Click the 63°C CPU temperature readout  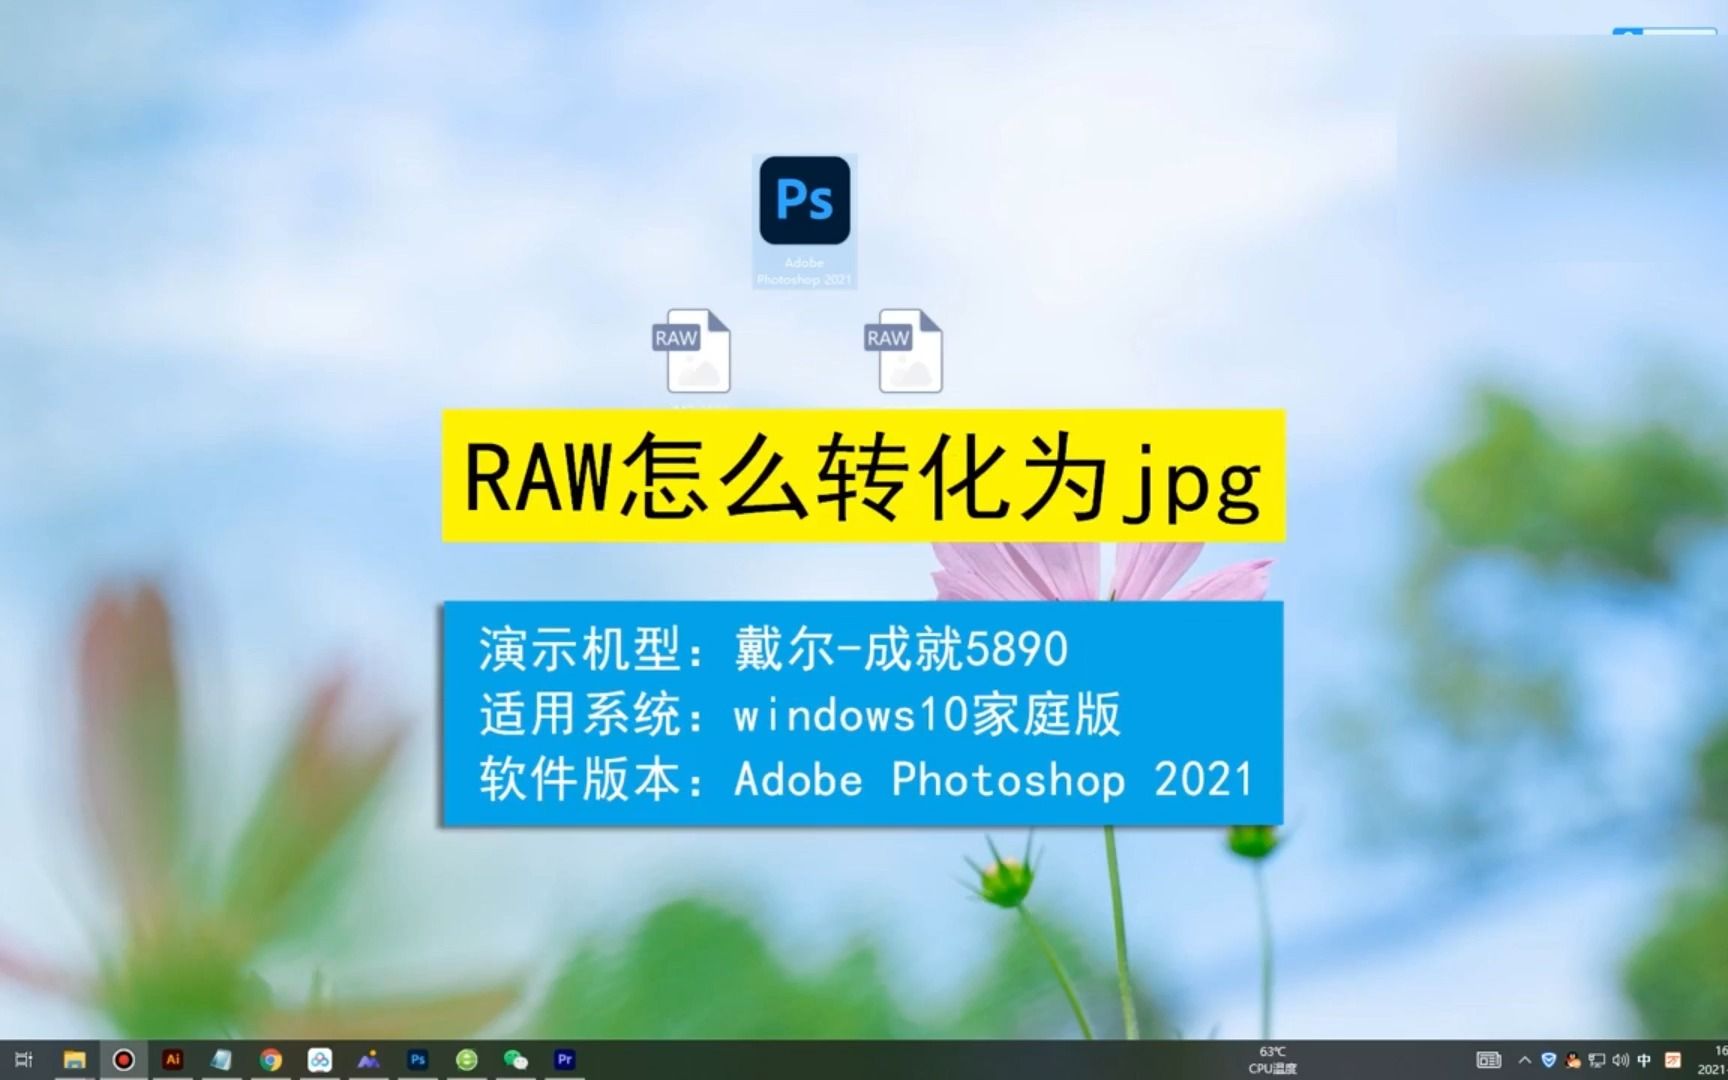pos(1272,1060)
